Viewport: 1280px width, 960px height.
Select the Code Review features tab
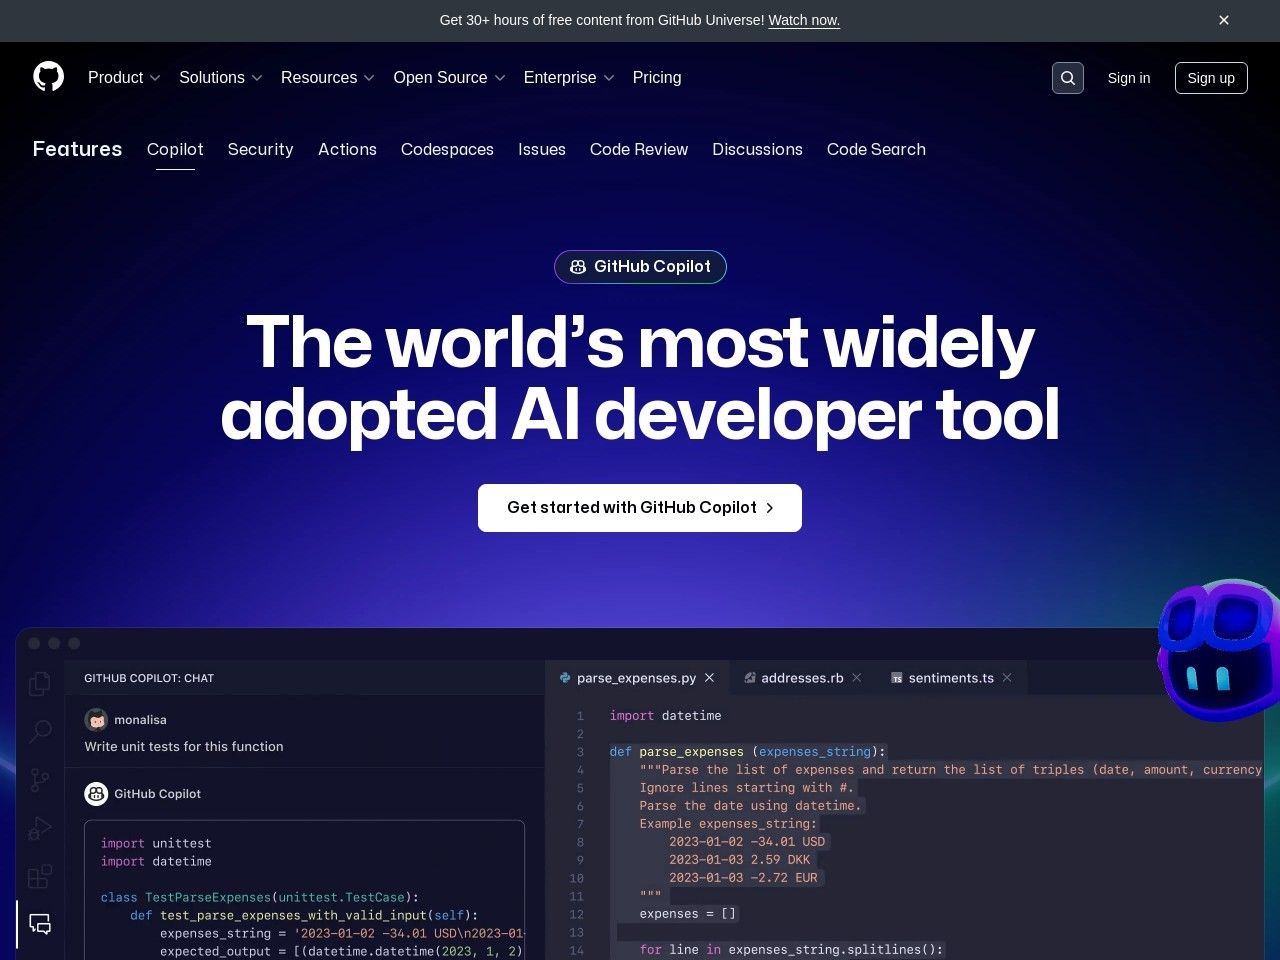(x=639, y=149)
